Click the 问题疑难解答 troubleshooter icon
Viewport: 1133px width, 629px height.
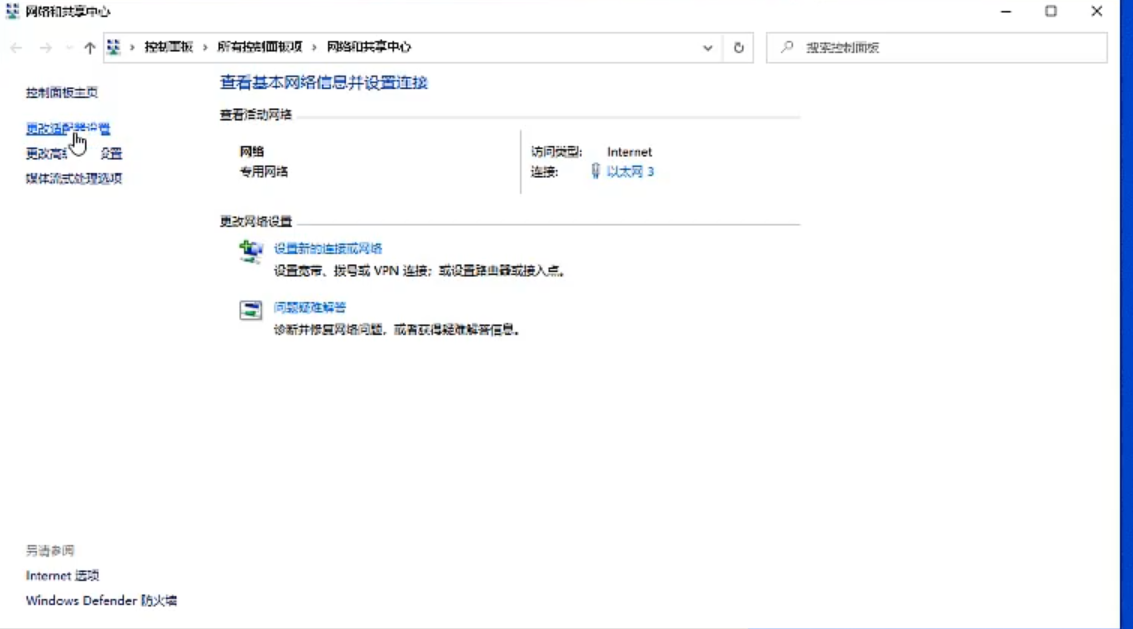click(x=250, y=310)
